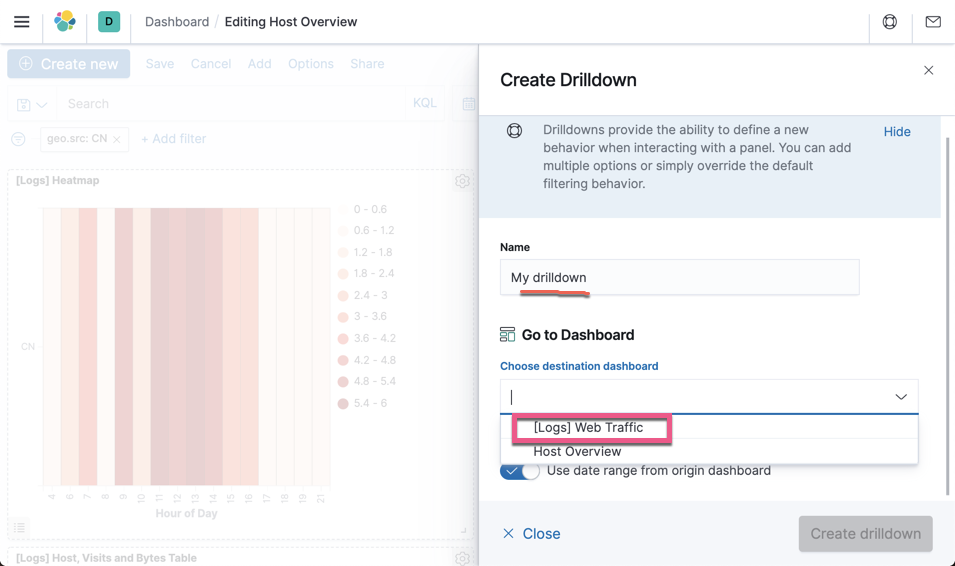Viewport: 955px width, 566px height.
Task: Open the help lifebuoy icon in header
Action: point(890,22)
